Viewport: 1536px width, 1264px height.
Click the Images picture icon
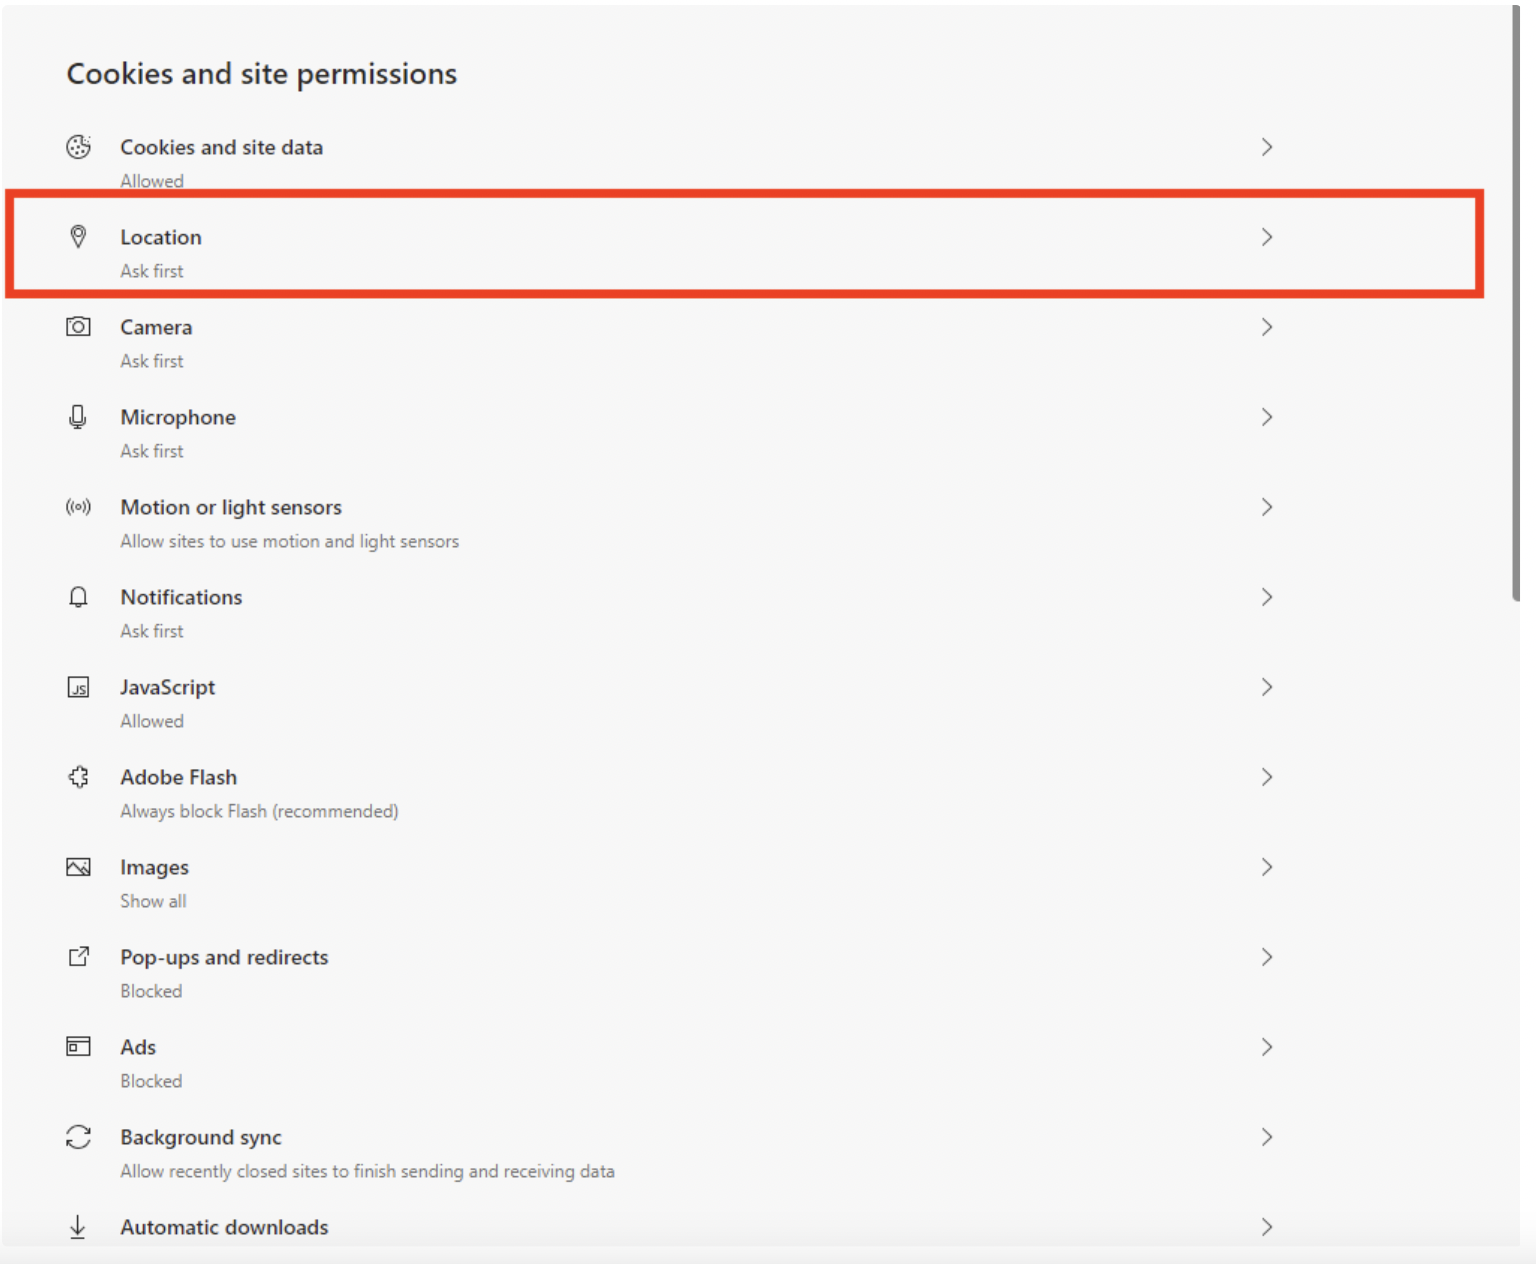click(78, 867)
